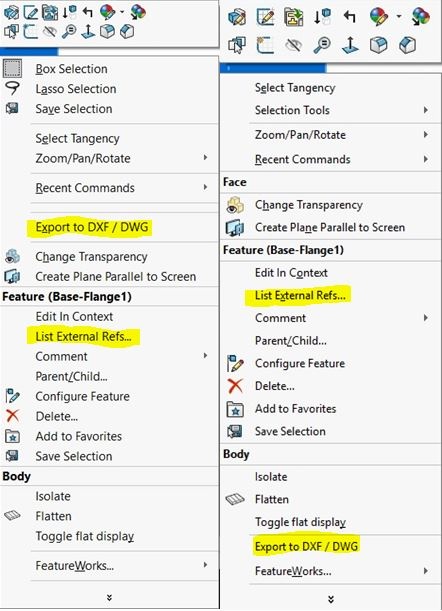Choose Isolate in the left menu's Body section

pyautogui.click(x=53, y=496)
